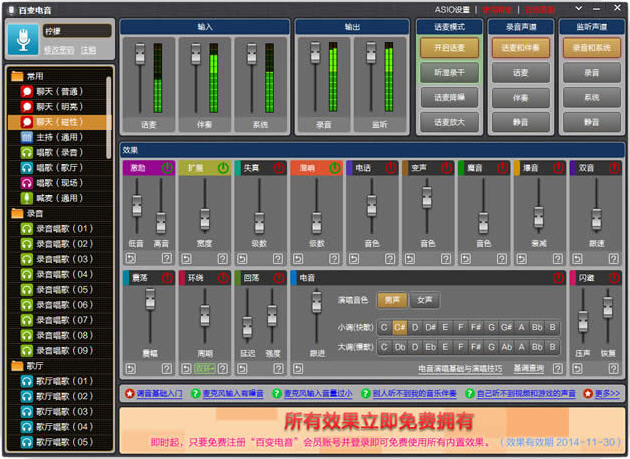
Task: Reset the 变声 effect with its reset icon
Action: (408, 258)
